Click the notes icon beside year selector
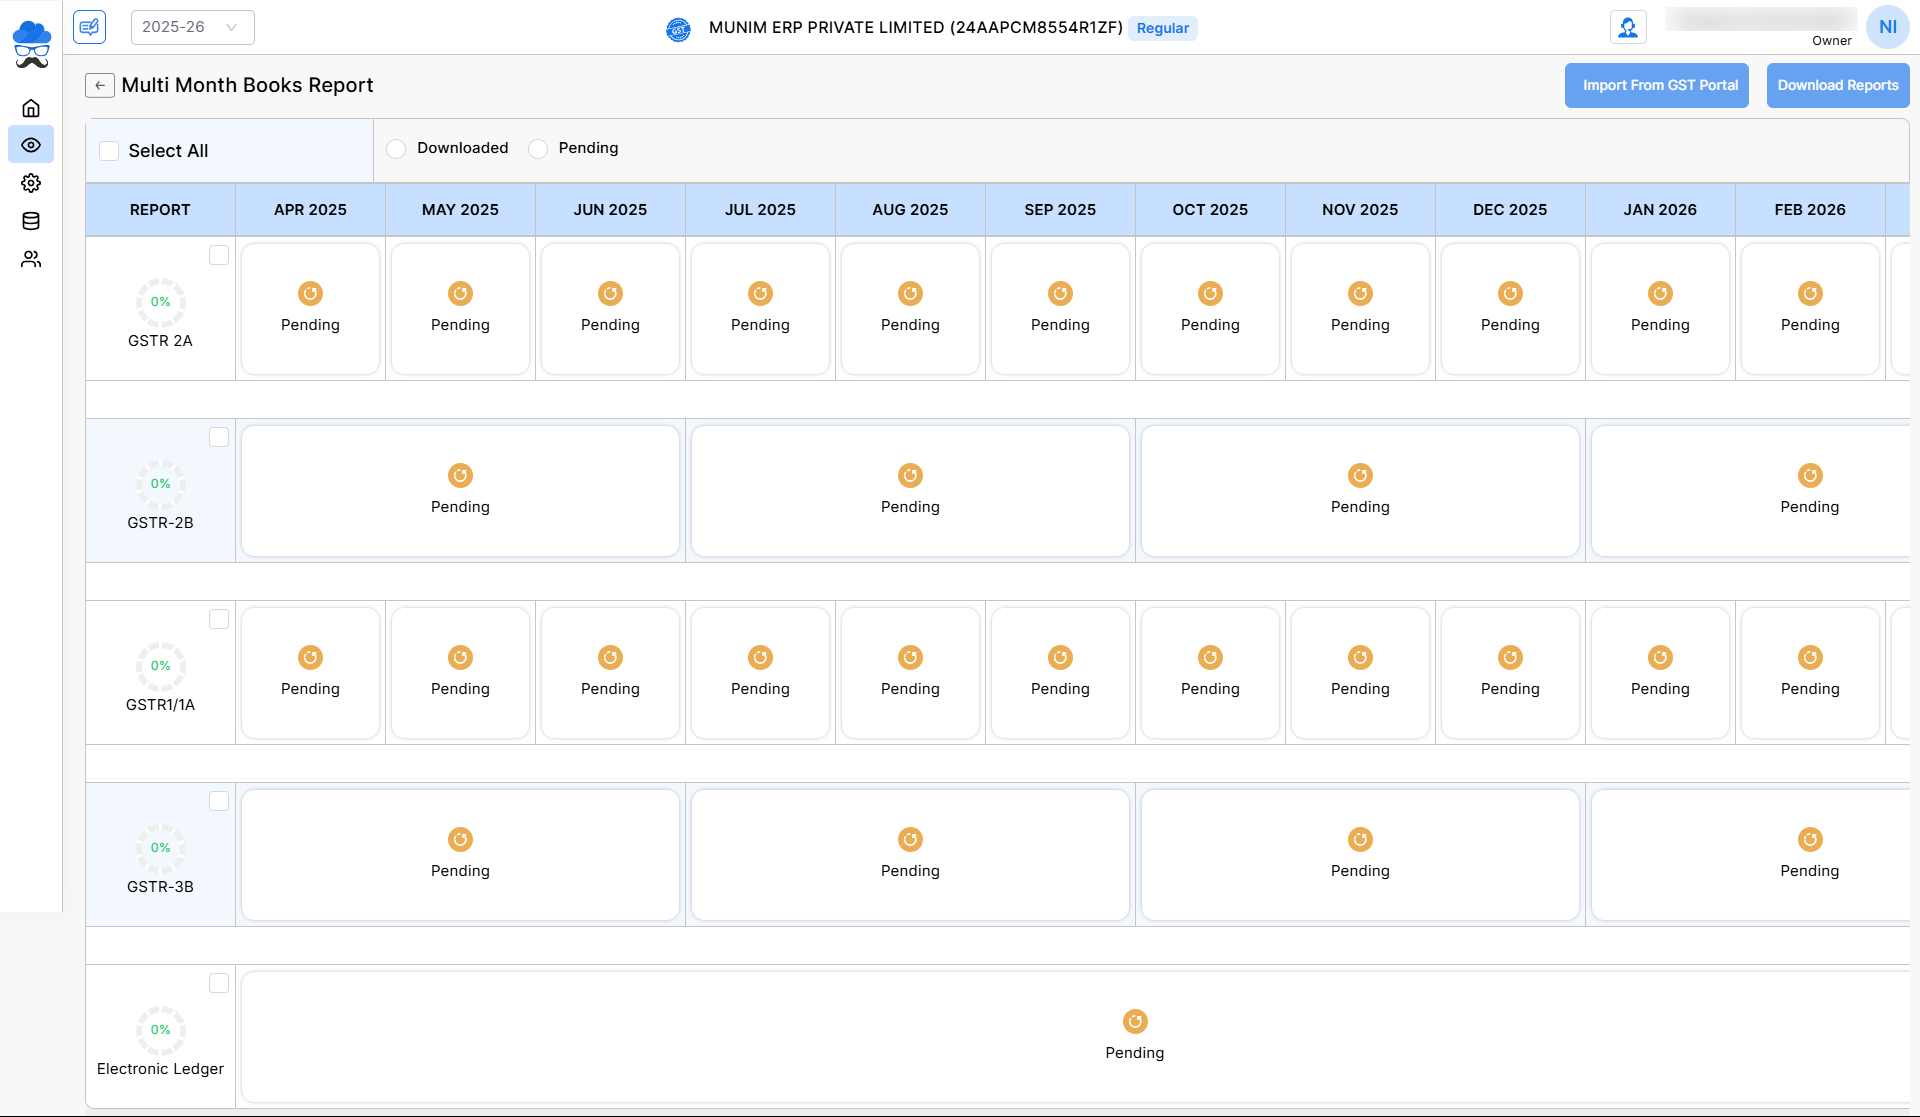Viewport: 1920px width, 1117px height. click(90, 27)
